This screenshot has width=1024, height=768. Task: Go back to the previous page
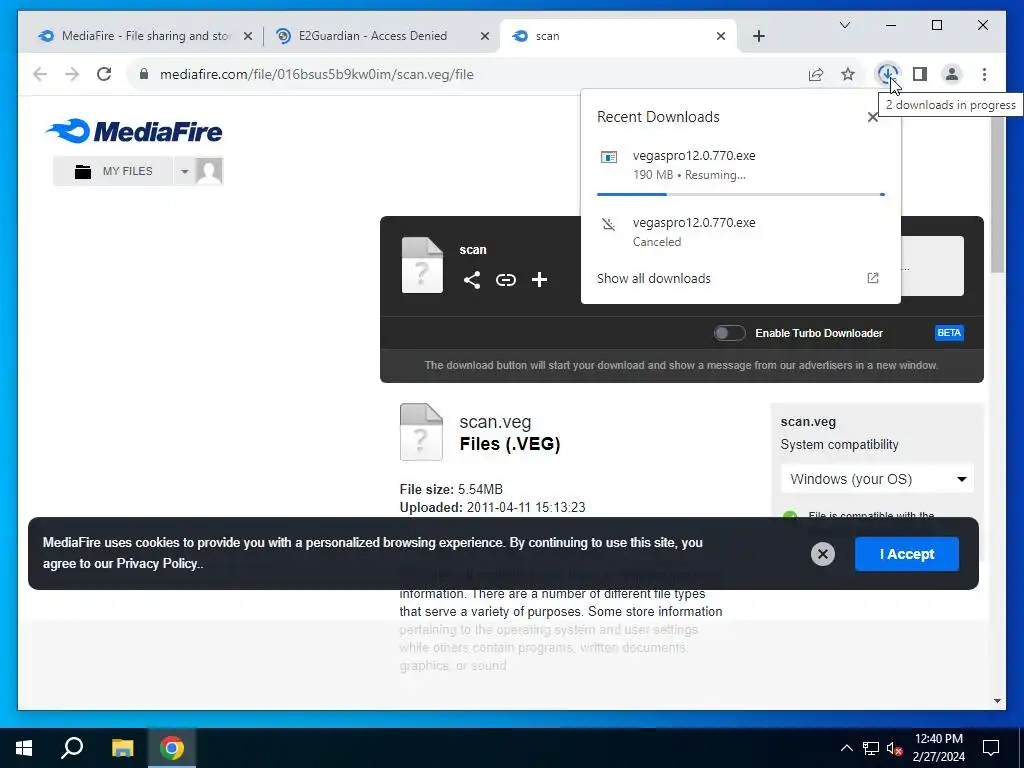tap(40, 74)
